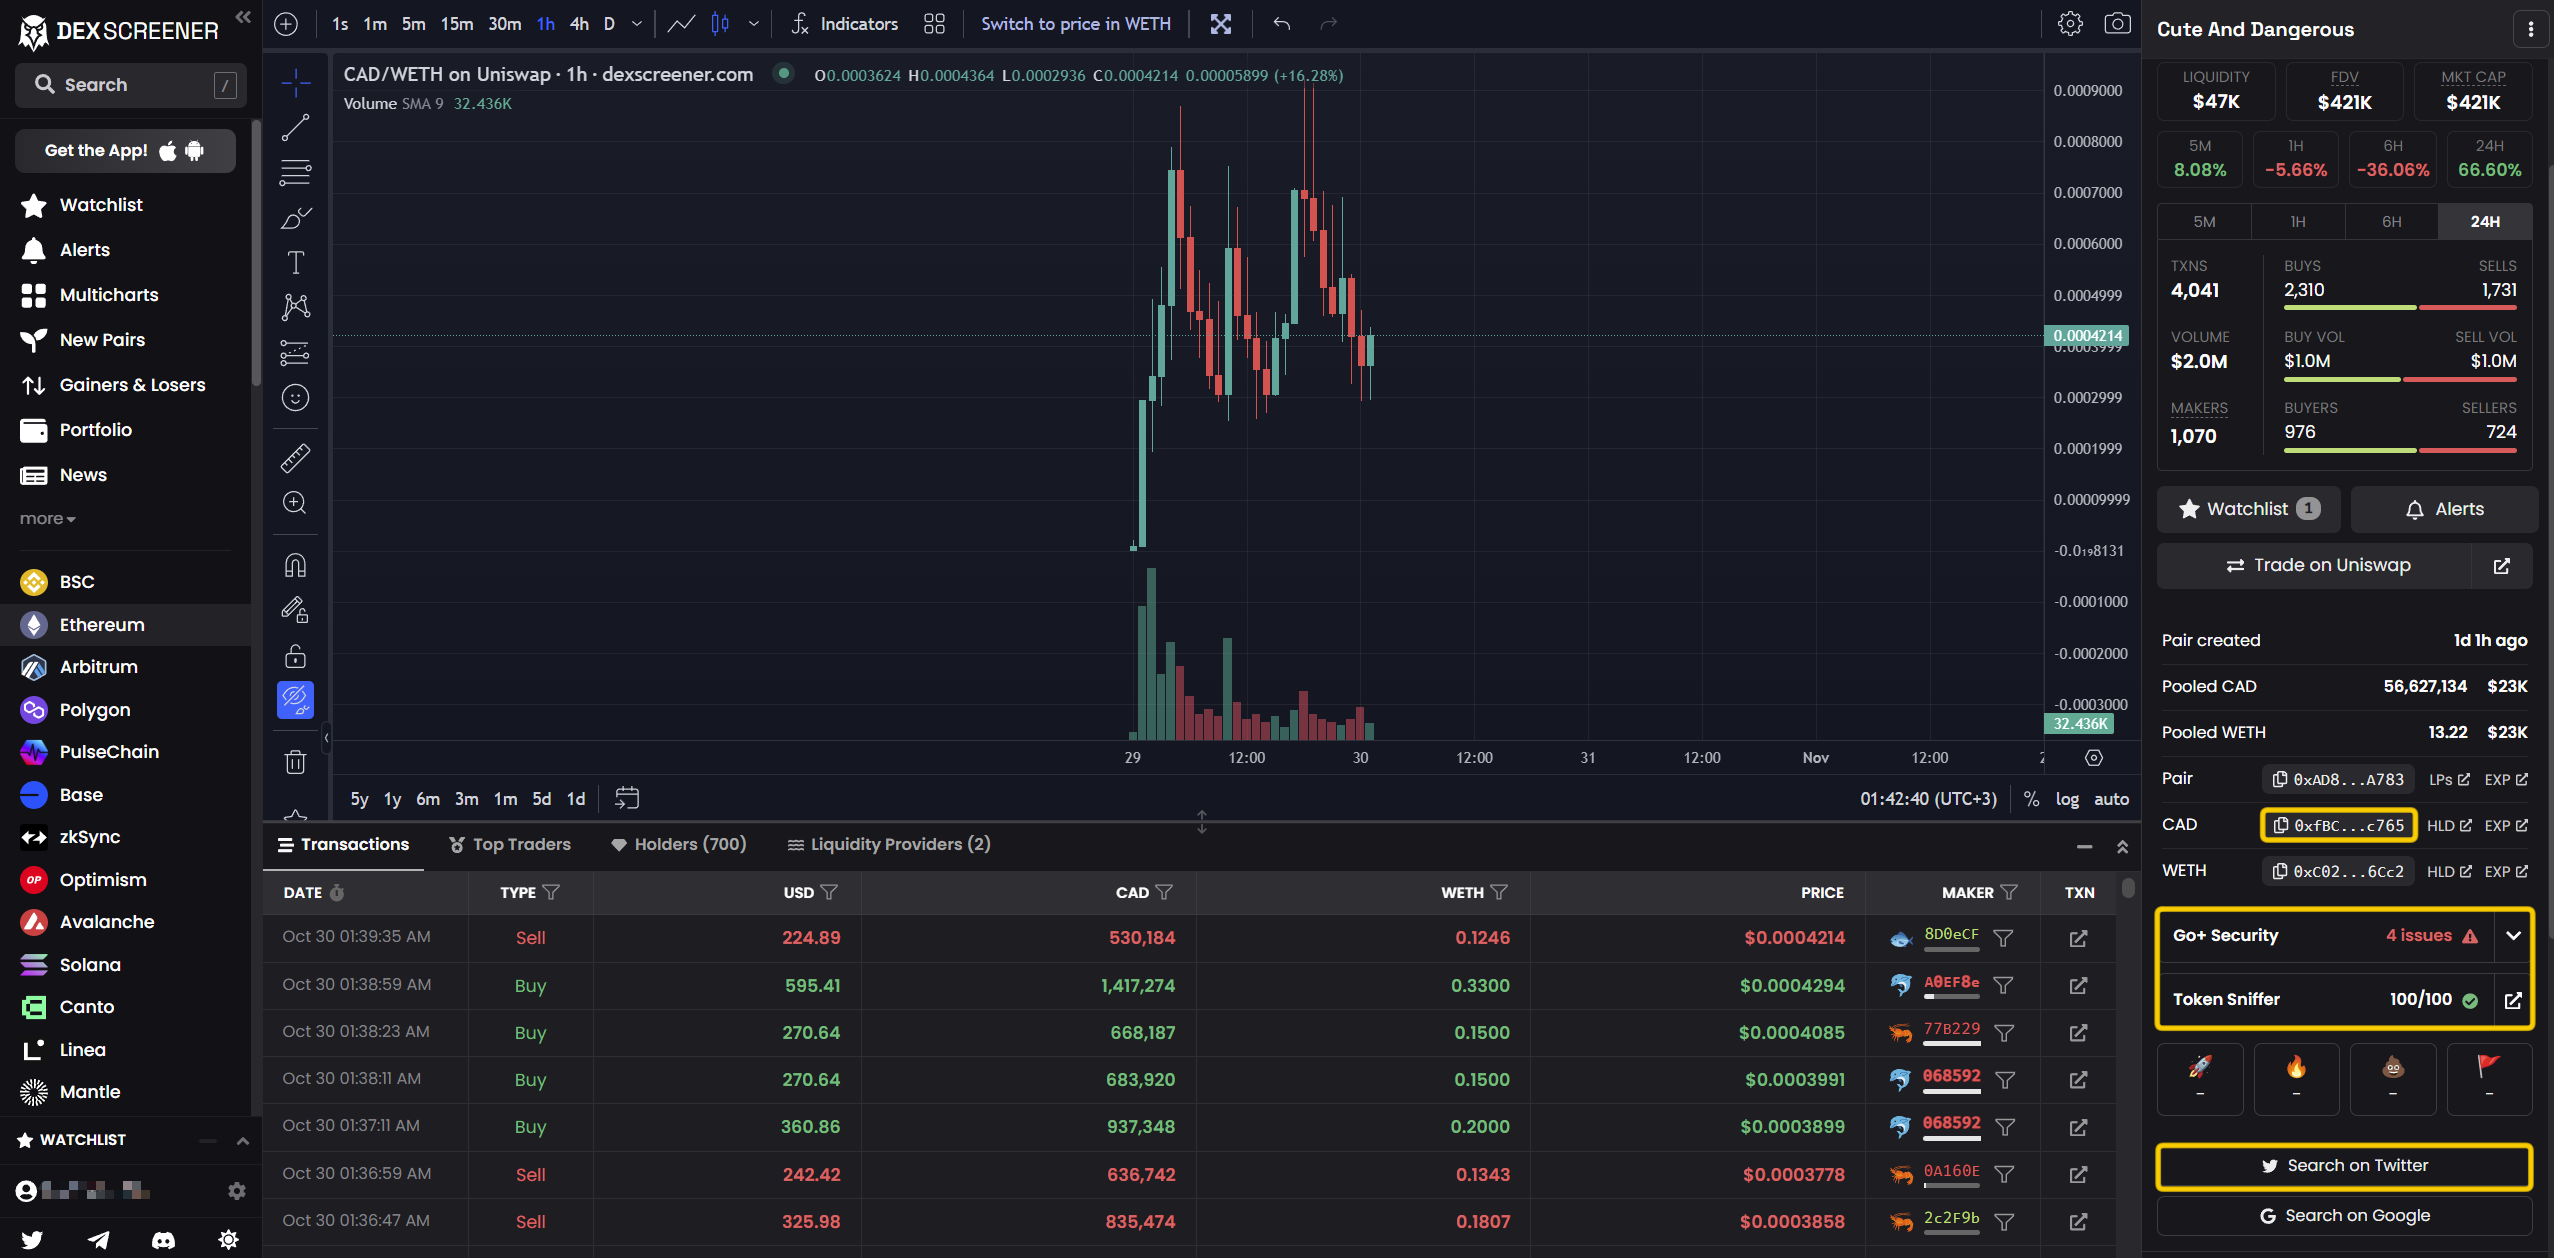Open the go to date calendar icon
The height and width of the screenshot is (1258, 2554).
coord(627,798)
